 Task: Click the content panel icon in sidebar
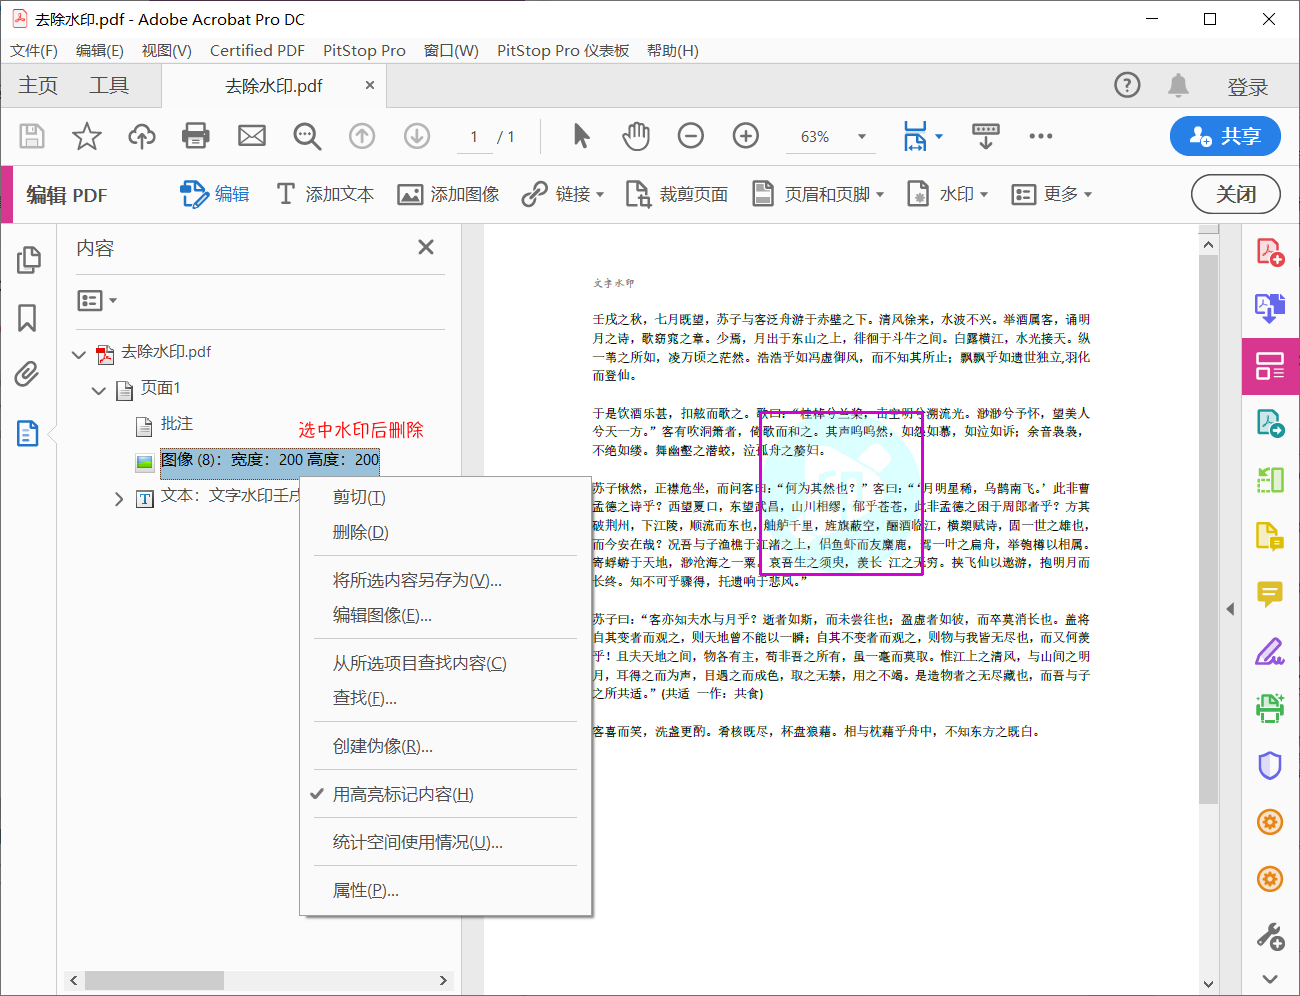(27, 433)
